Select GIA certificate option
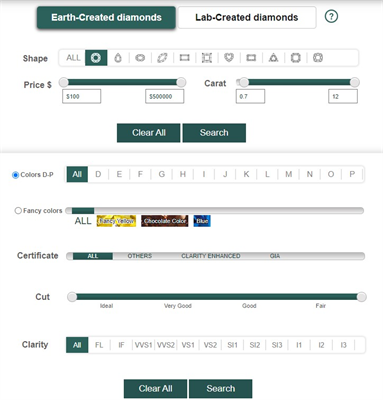Image resolution: width=383 pixels, height=400 pixels. click(275, 256)
